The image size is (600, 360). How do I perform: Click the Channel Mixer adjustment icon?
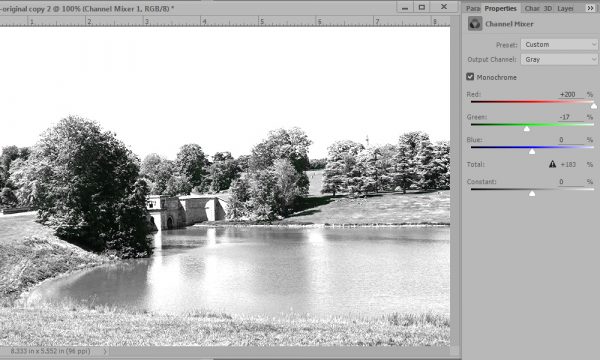coord(475,24)
